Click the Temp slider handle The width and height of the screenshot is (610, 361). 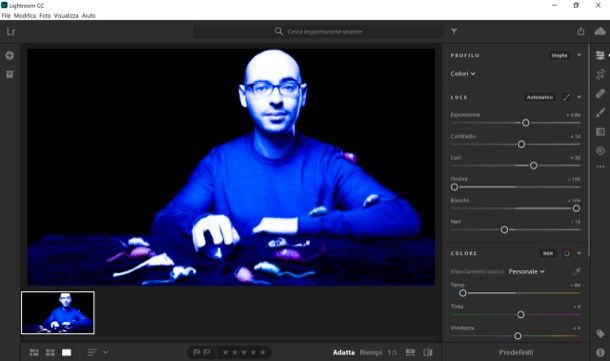click(463, 293)
